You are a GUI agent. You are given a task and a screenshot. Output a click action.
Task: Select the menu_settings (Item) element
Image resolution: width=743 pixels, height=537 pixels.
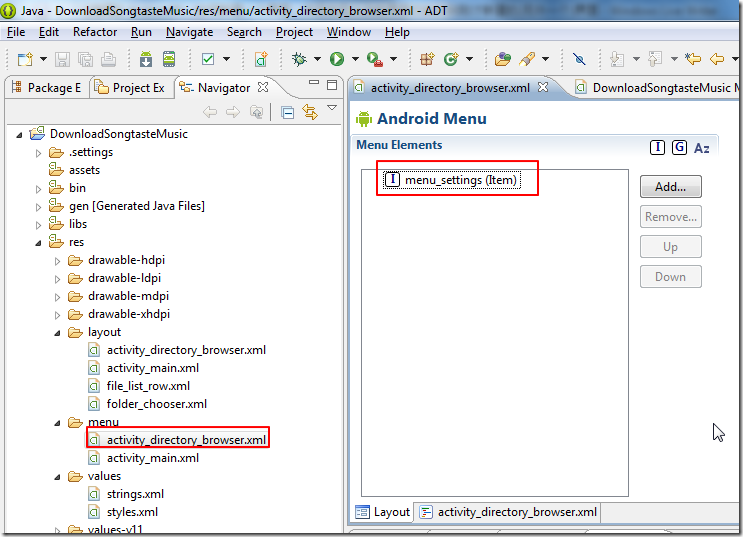click(452, 180)
